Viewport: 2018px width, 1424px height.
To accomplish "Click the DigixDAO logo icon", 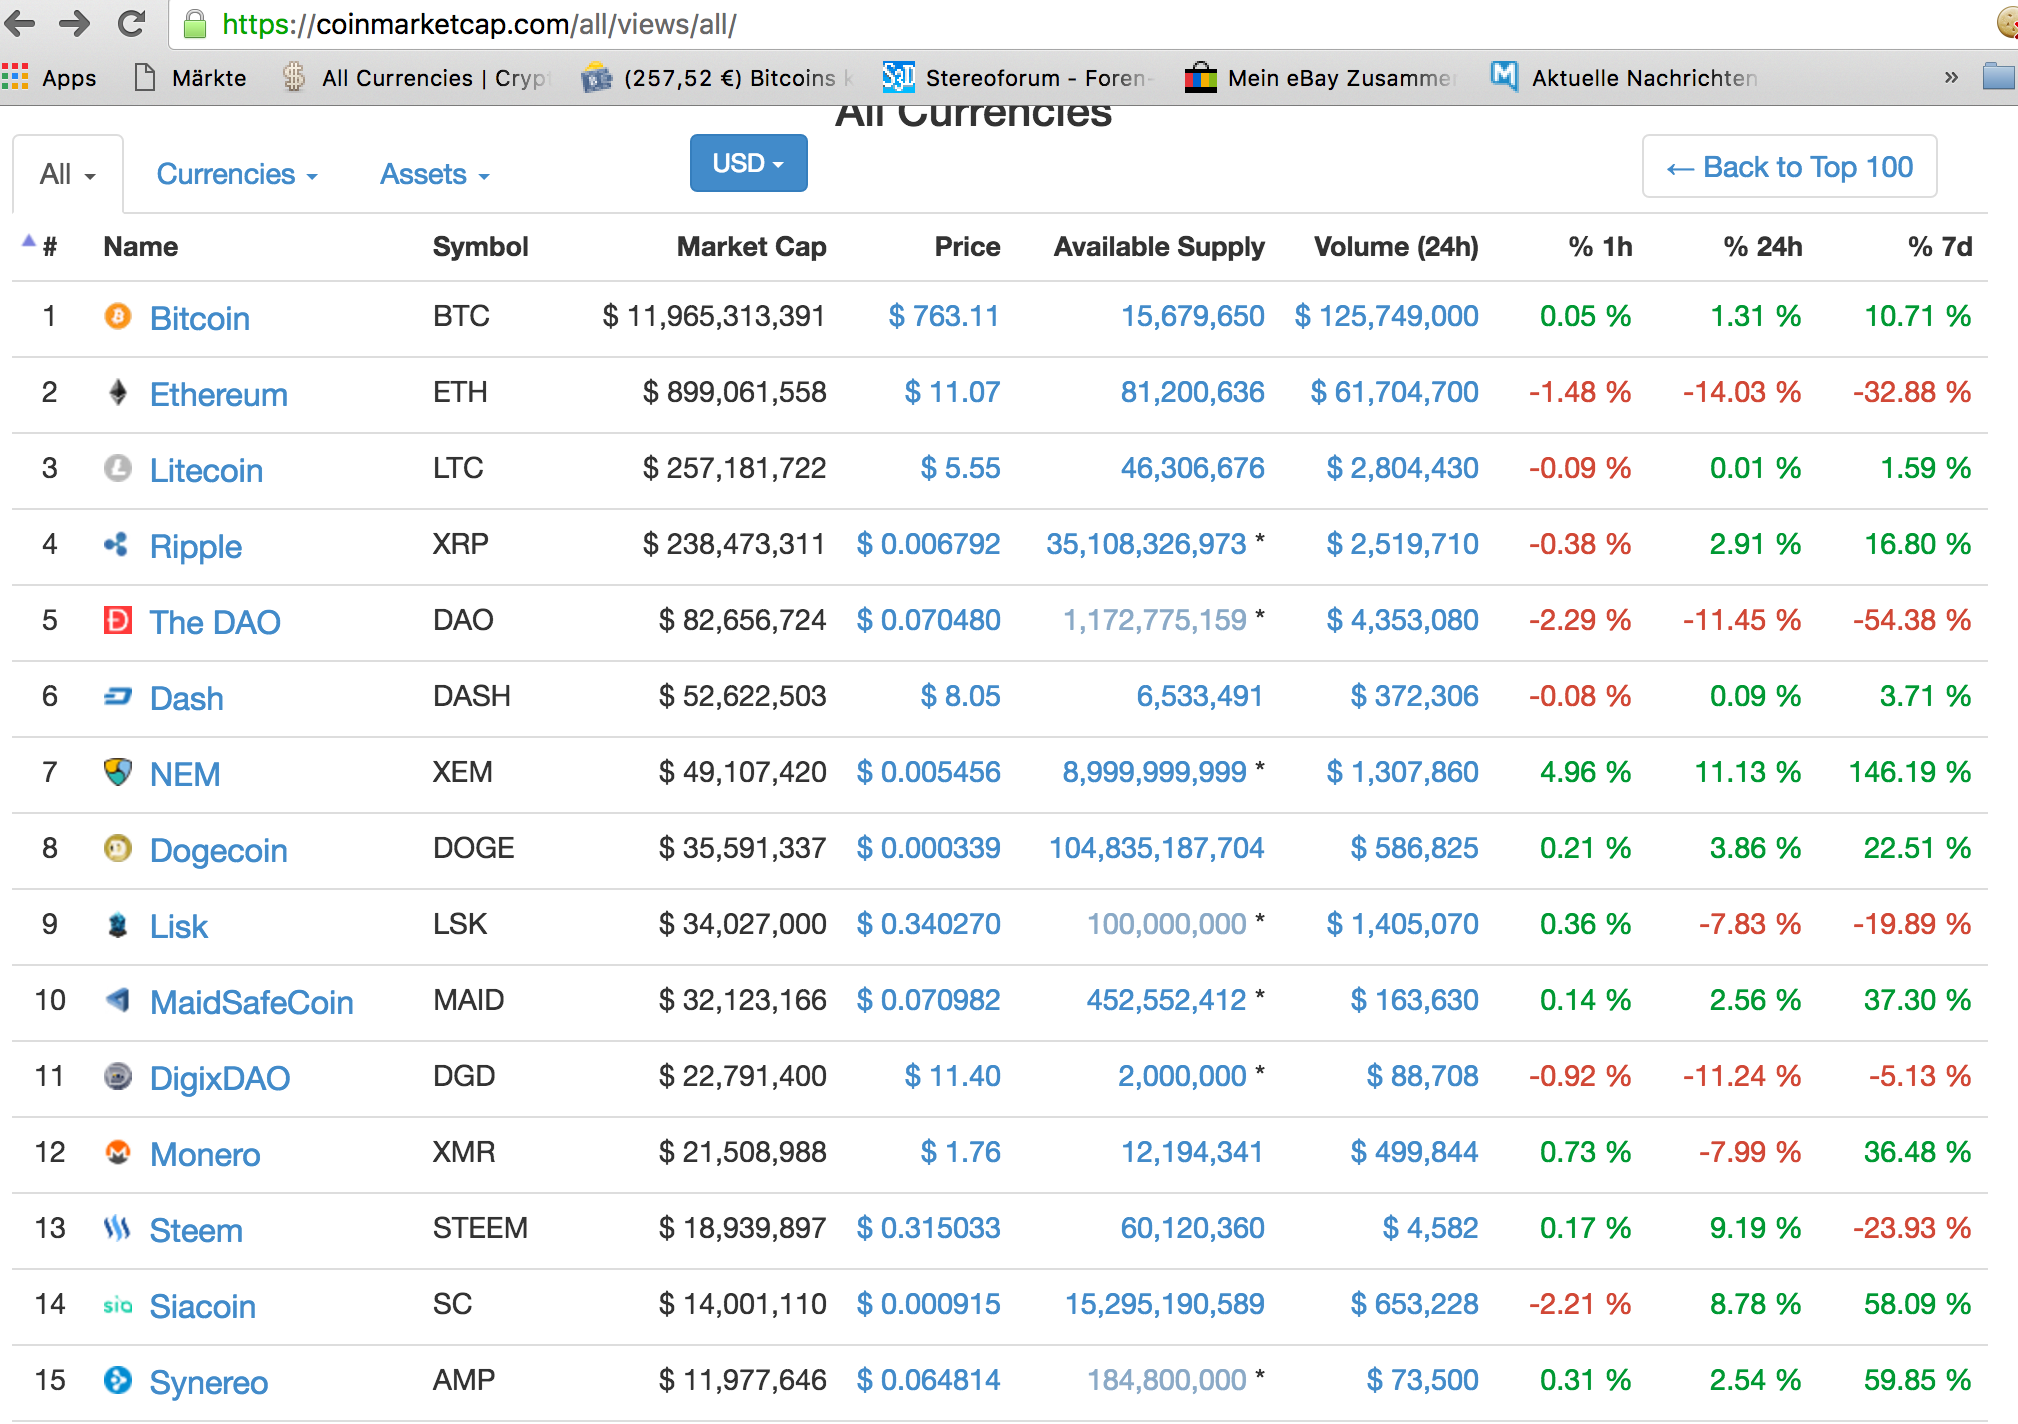I will [118, 1076].
